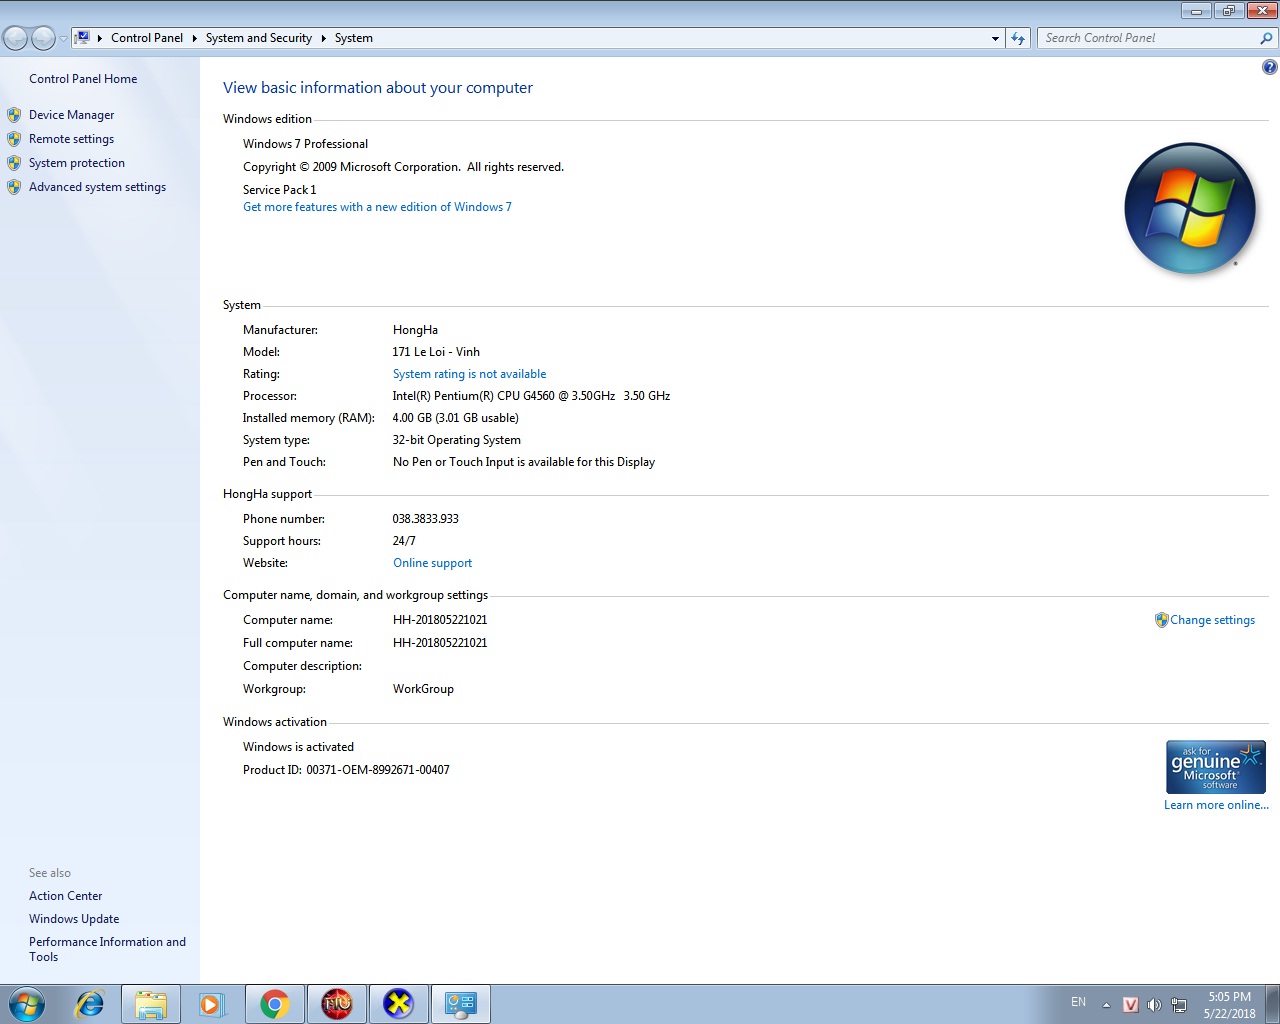Open the recent pages dropdown arrow
Screen dimensions: 1280x1024
pos(63,38)
